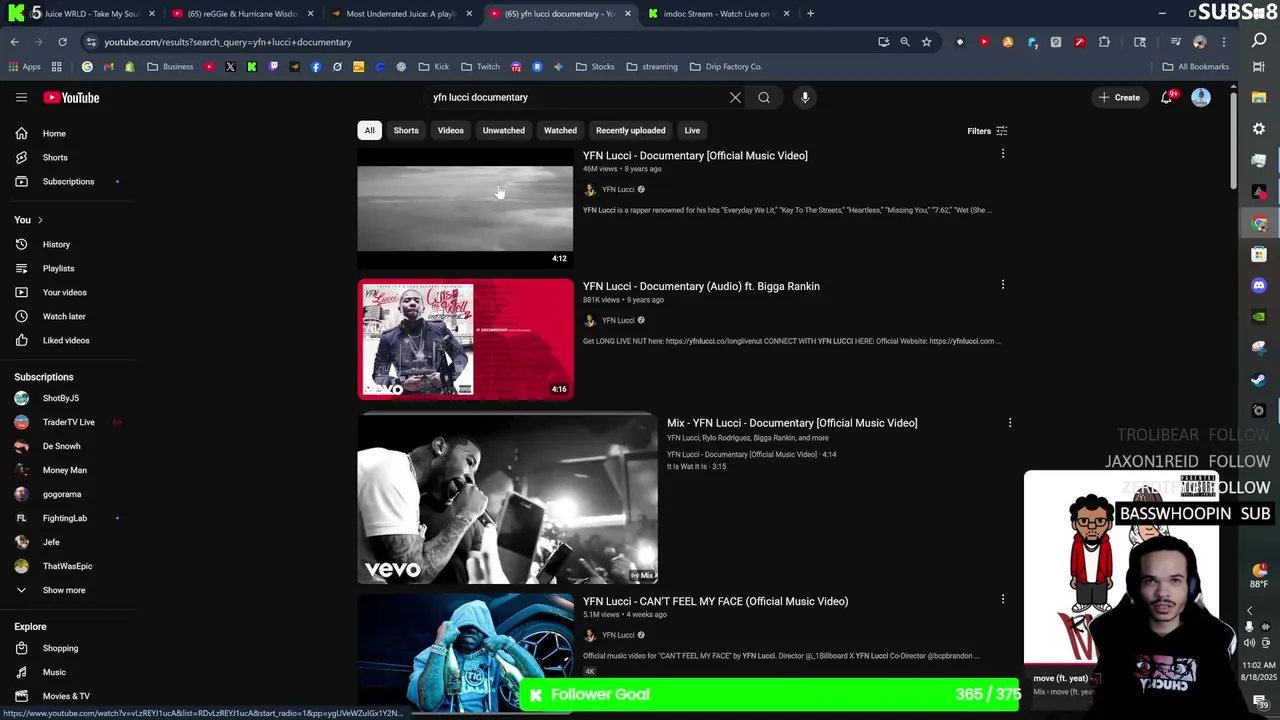1280x720 pixels.
Task: Select the Recently uploaded filter chip
Action: pos(630,130)
